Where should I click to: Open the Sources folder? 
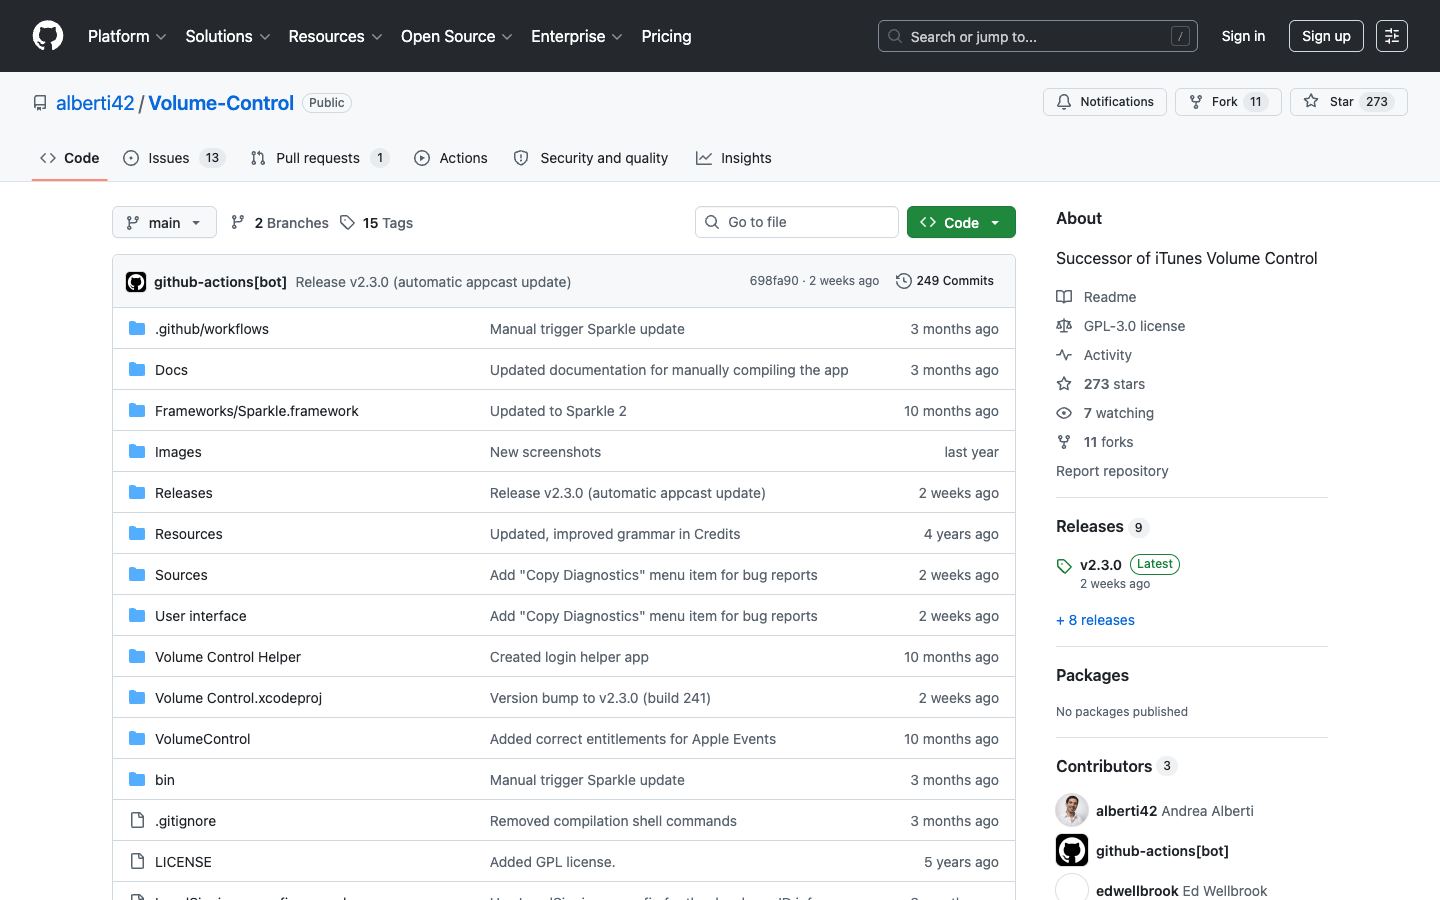point(181,575)
